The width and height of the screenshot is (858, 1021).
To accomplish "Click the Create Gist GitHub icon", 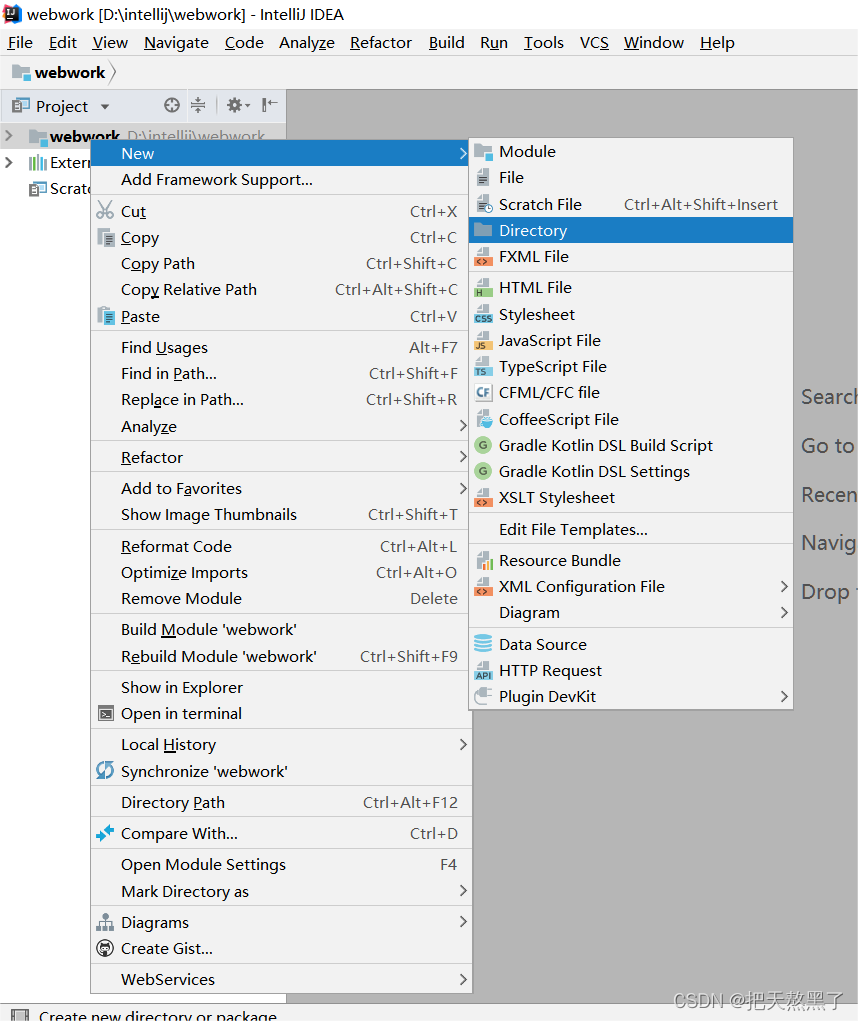I will 105,948.
